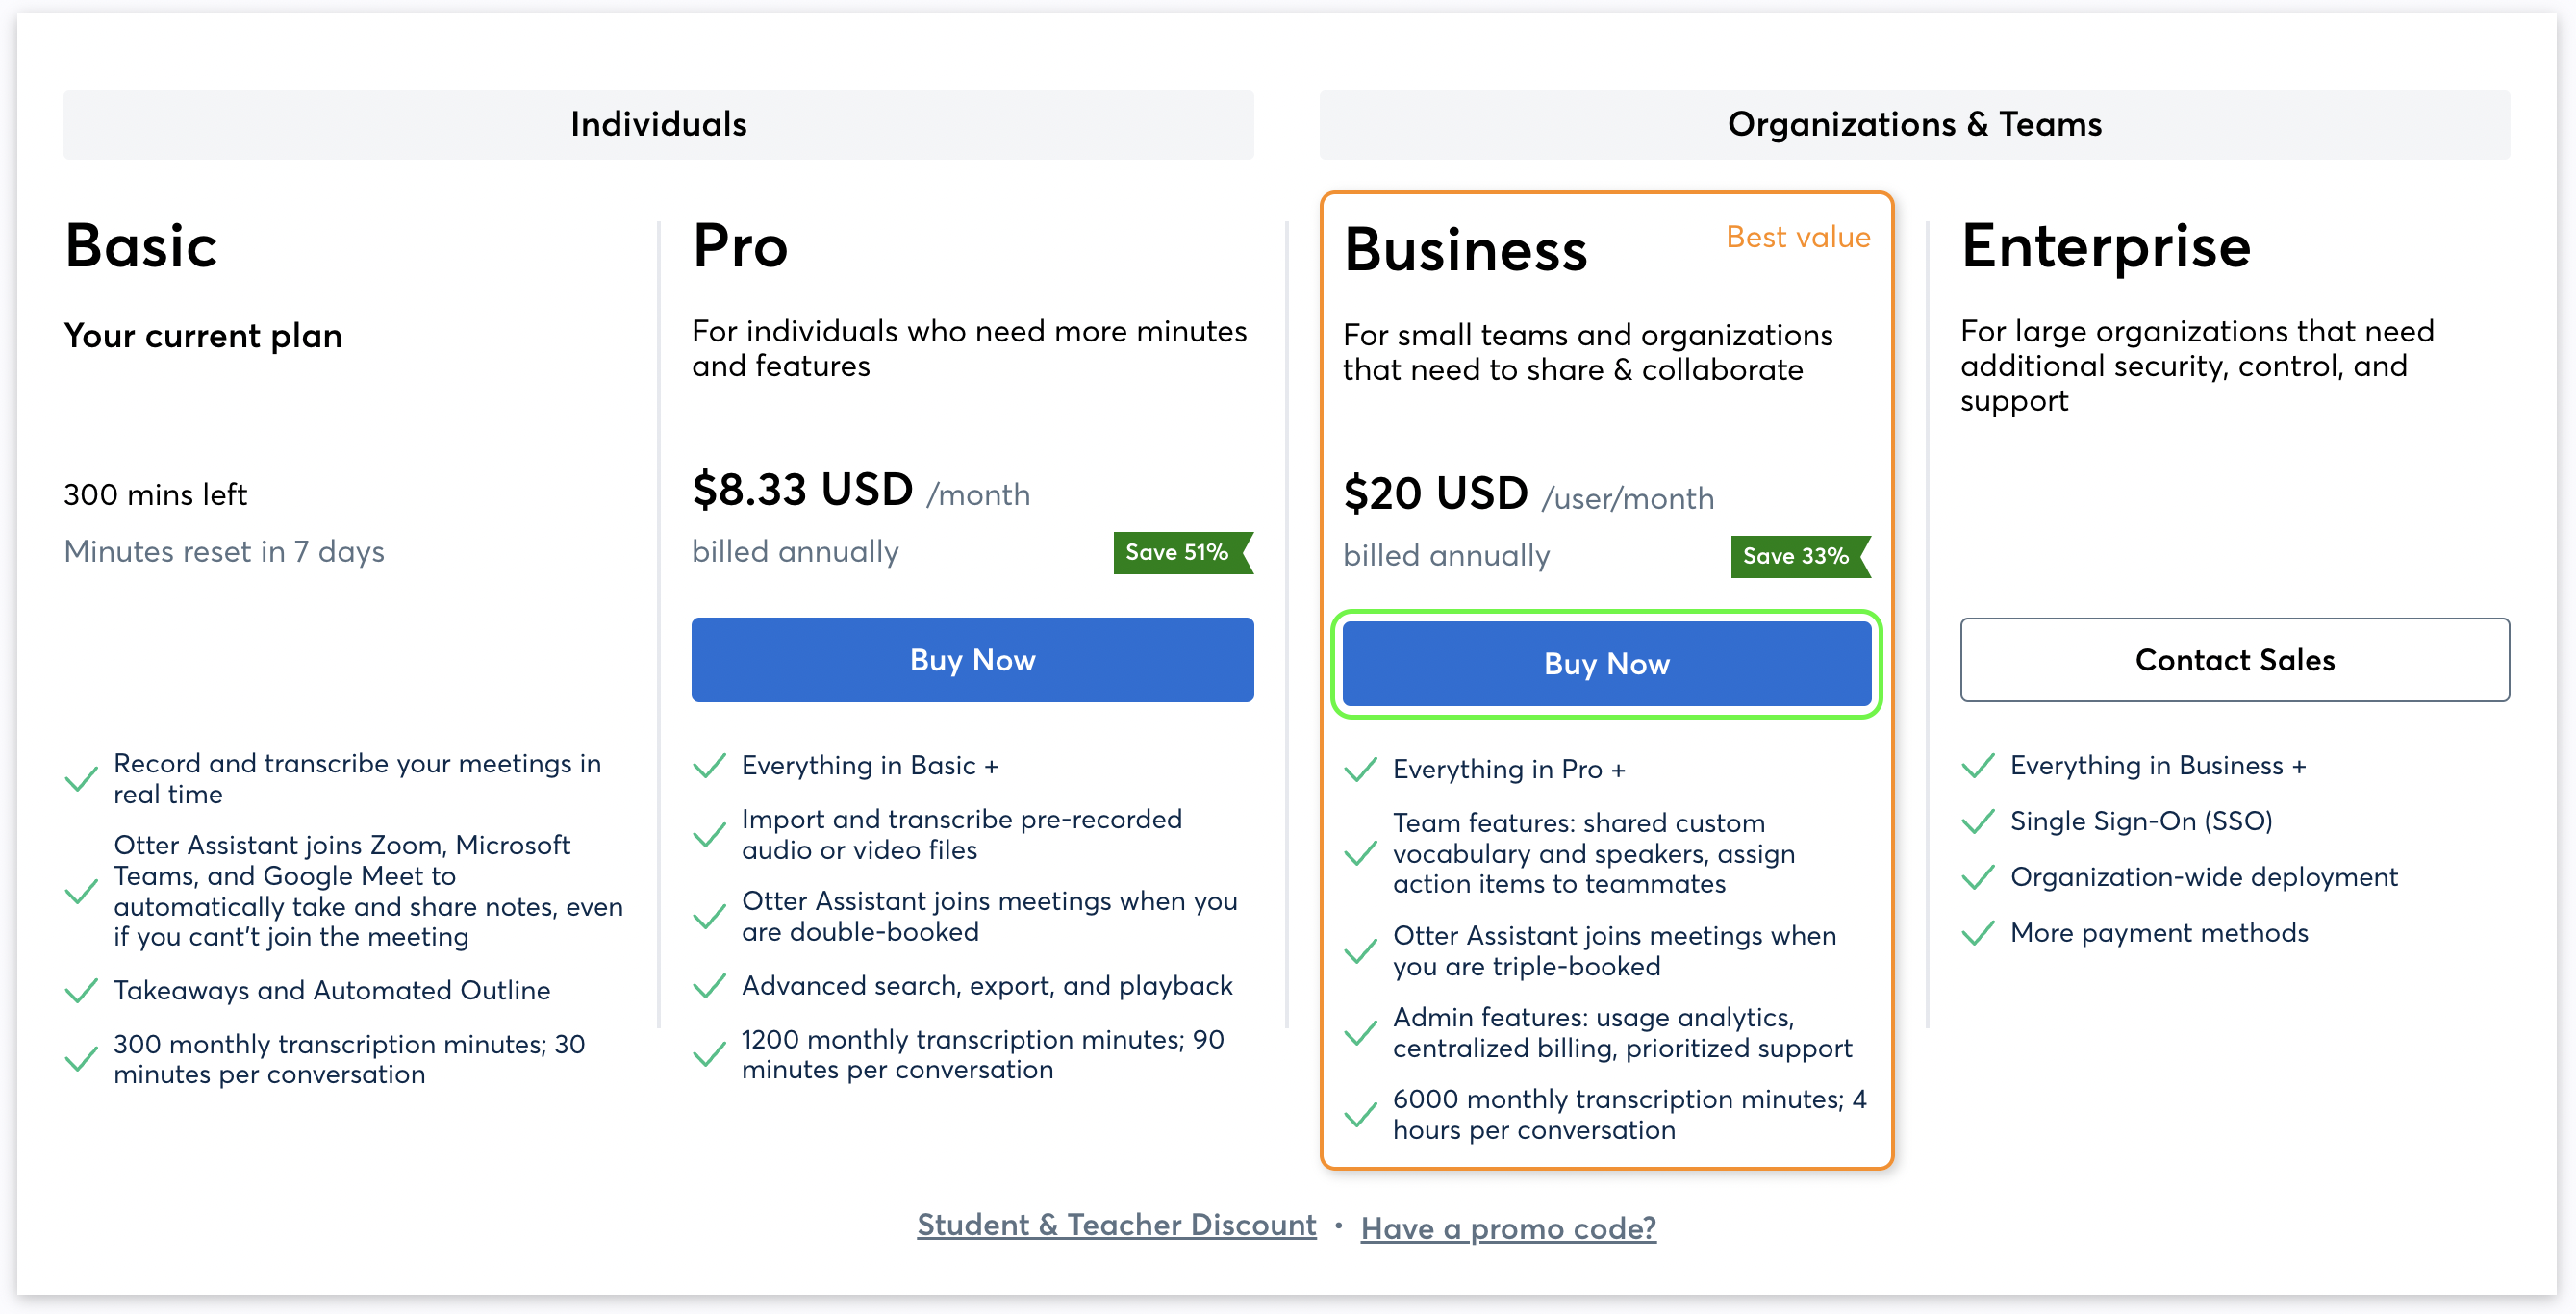The image size is (2576, 1314).
Task: Click the Have a promo code link
Action: tap(1508, 1227)
